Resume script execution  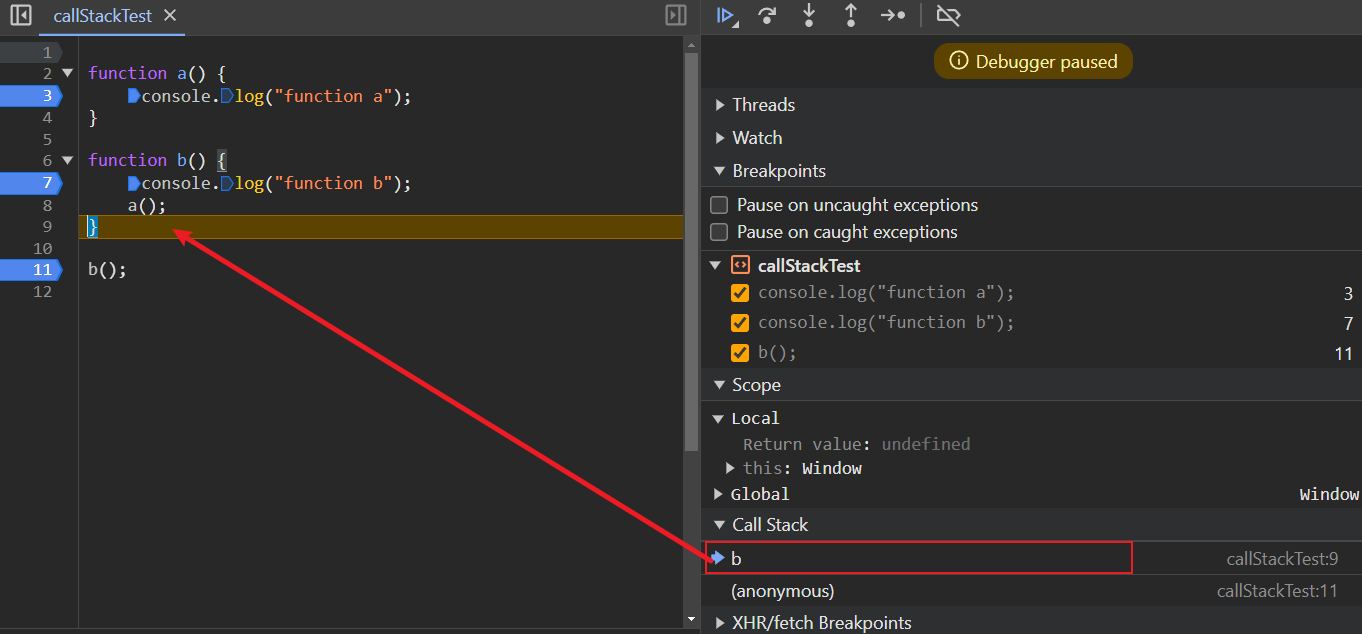726,15
